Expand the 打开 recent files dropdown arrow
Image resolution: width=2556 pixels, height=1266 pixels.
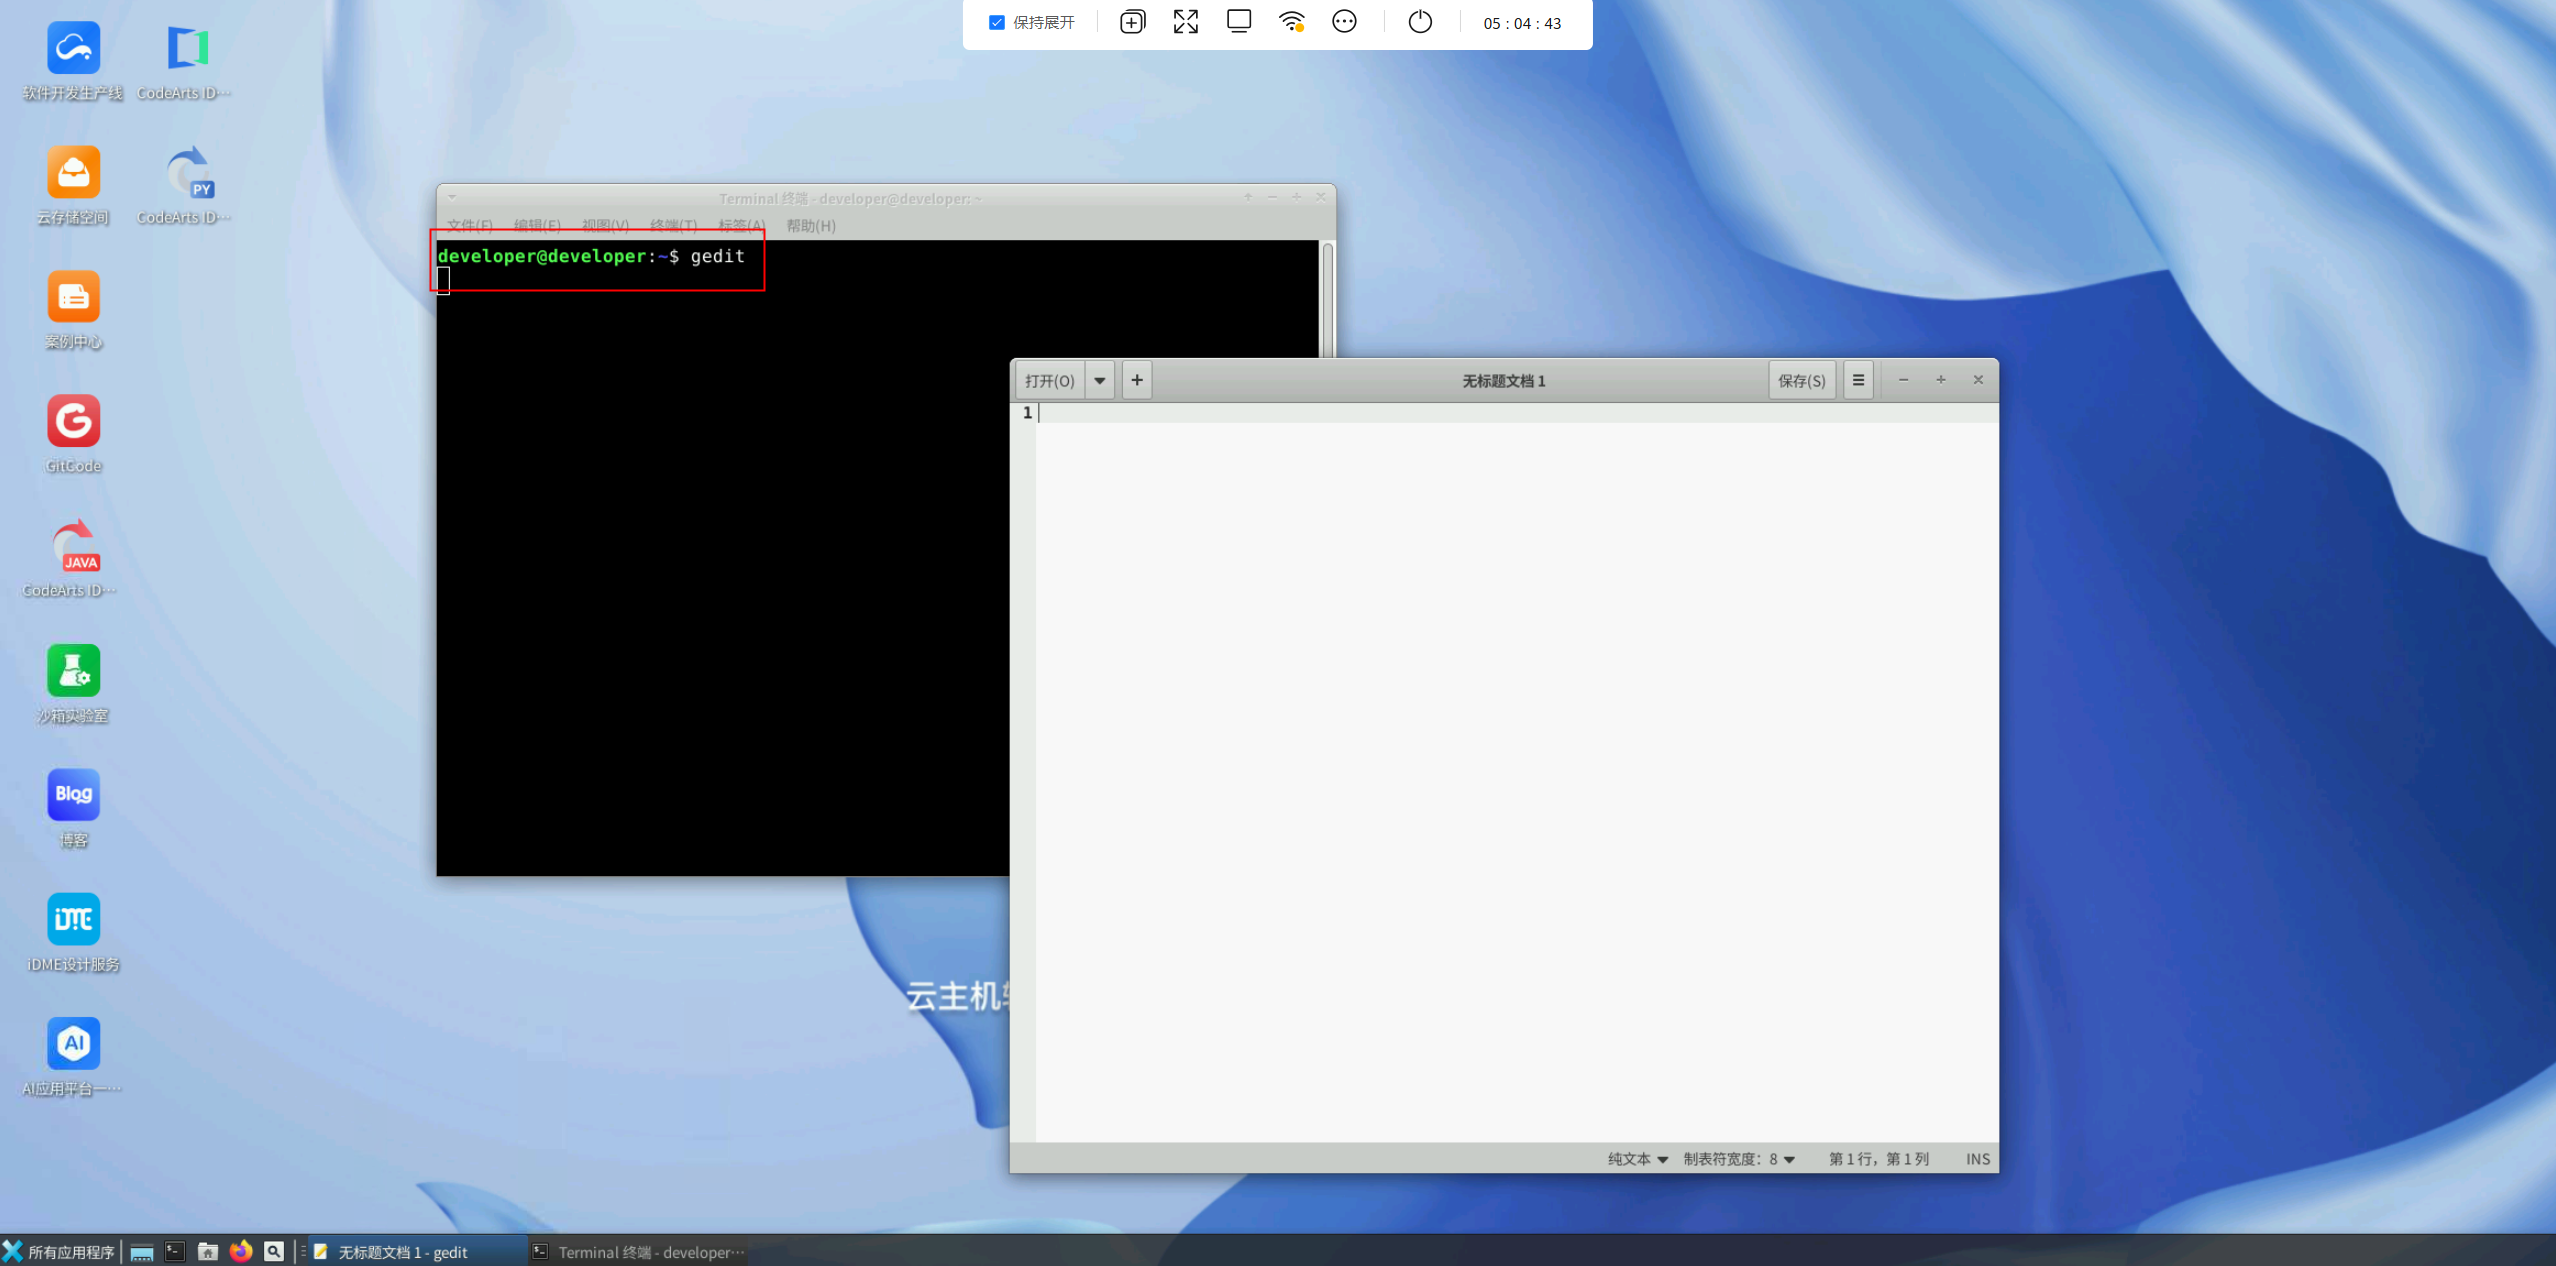(x=1099, y=380)
